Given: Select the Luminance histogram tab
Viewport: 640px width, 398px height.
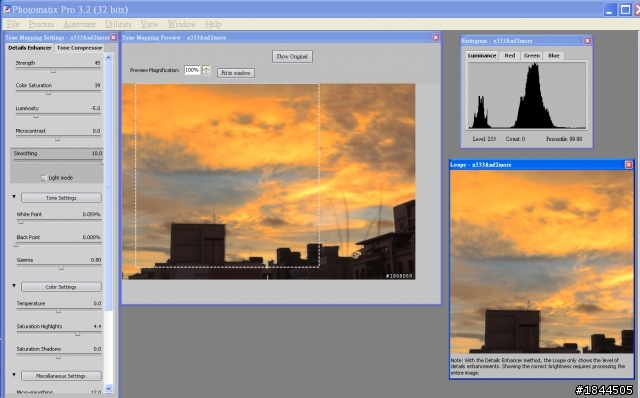Looking at the screenshot, I should click(x=482, y=56).
